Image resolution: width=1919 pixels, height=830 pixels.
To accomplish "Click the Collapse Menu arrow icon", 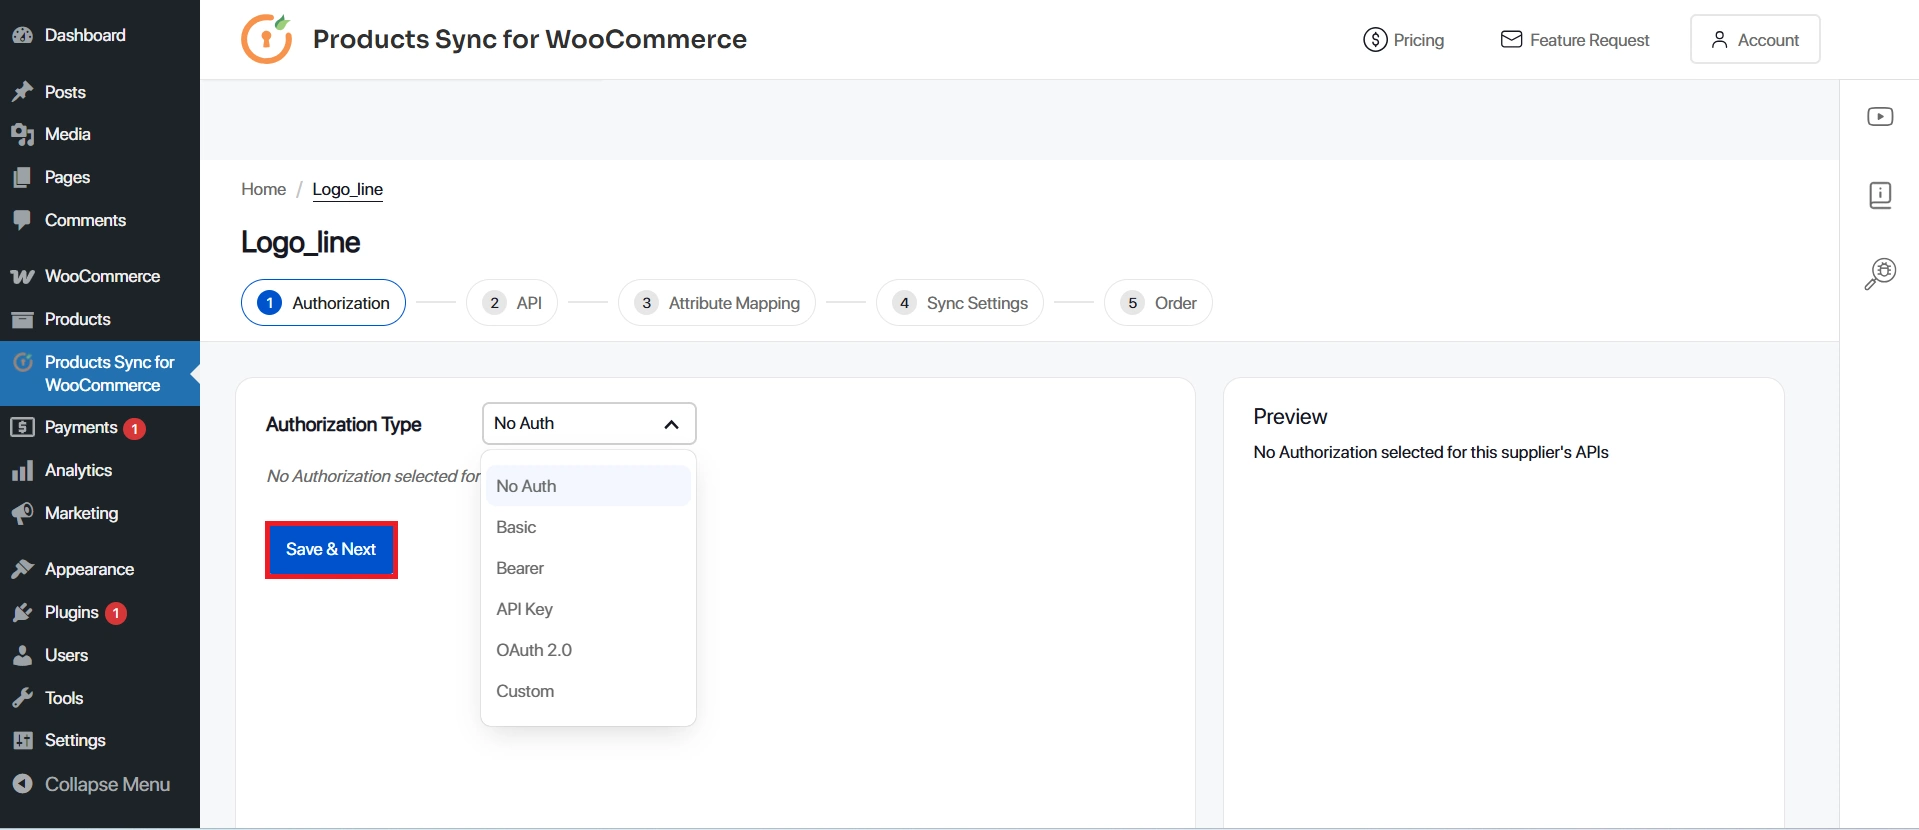I will [23, 784].
